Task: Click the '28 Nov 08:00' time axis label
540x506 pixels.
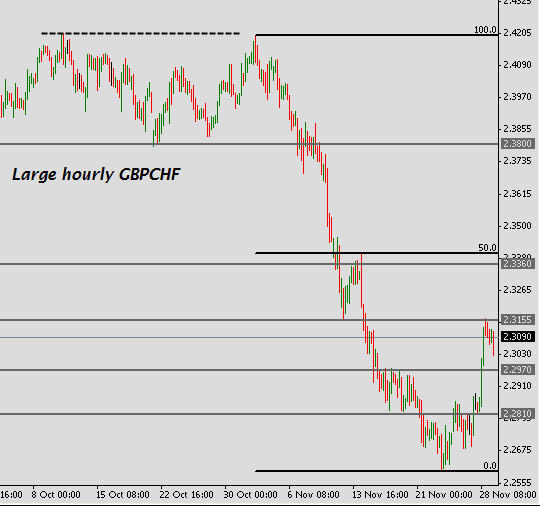Action: click(x=508, y=495)
